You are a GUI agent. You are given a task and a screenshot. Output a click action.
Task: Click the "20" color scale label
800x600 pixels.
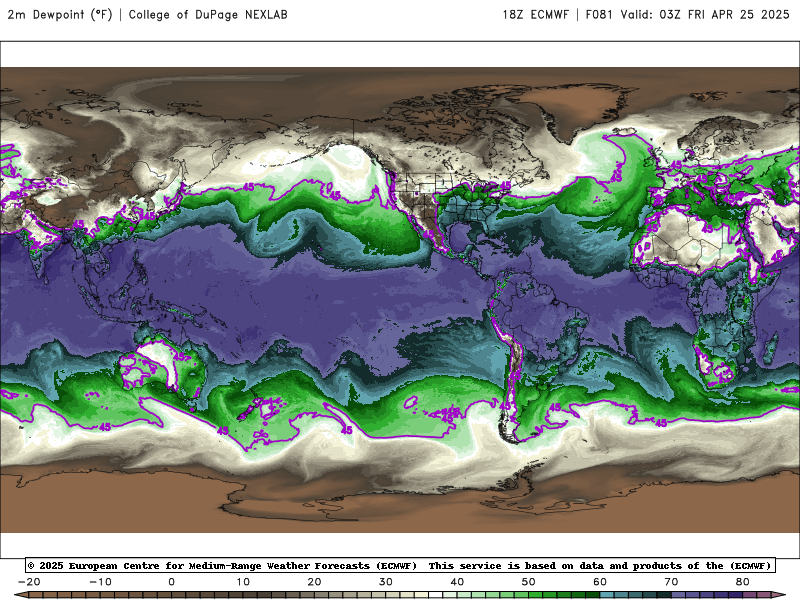tap(314, 582)
